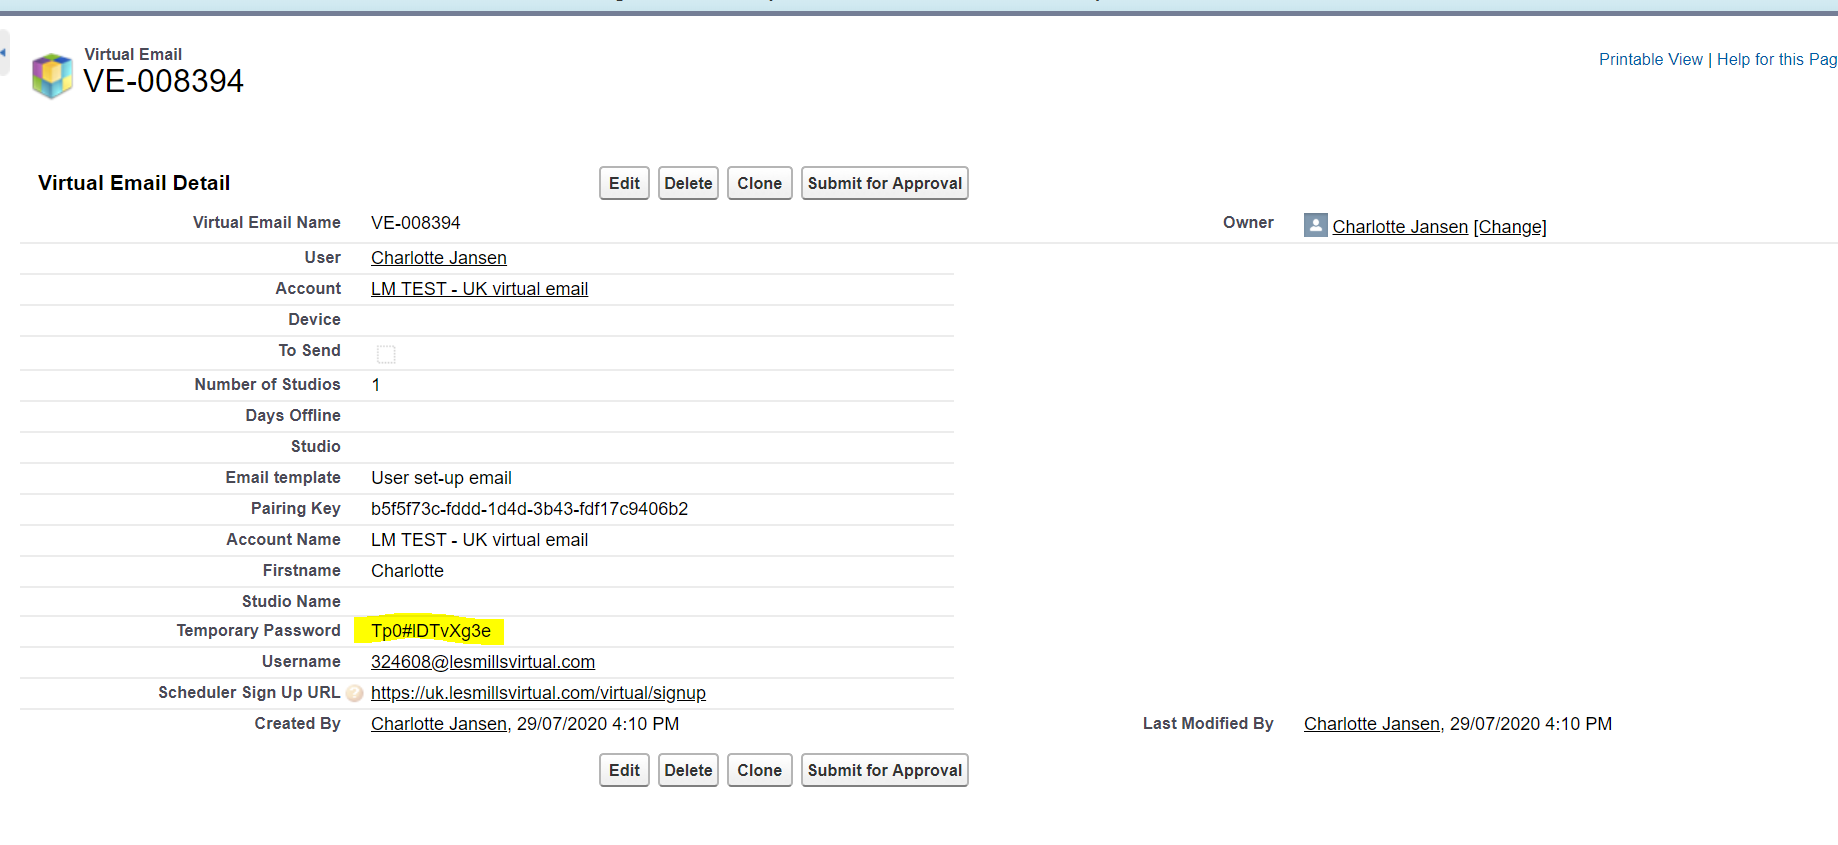Toggle the To Send checkbox
The height and width of the screenshot is (845, 1838).
[x=386, y=354]
